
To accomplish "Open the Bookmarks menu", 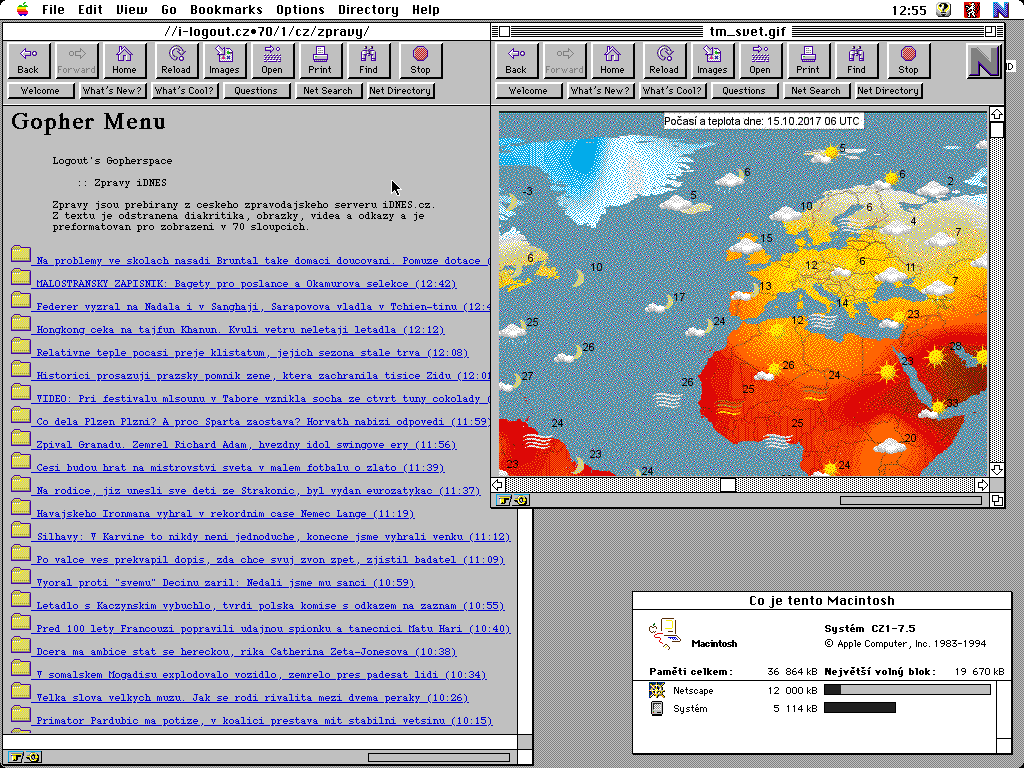I will point(226,10).
